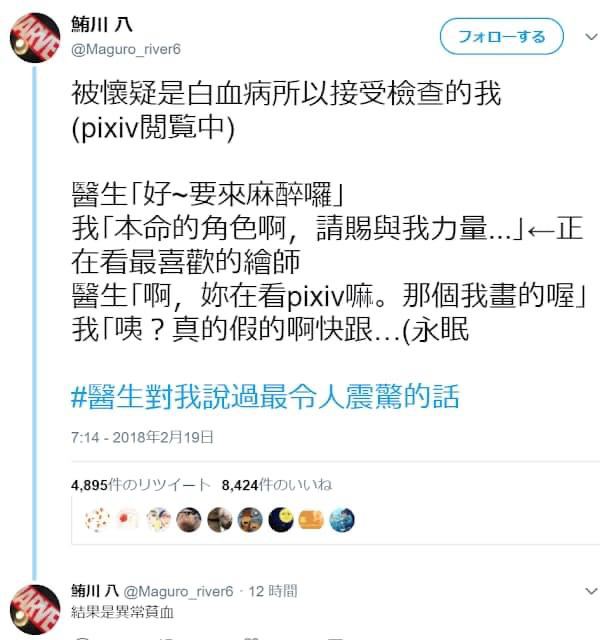Open the @Maguro_river6 handle in the header
This screenshot has height=640, width=609.
(126, 49)
